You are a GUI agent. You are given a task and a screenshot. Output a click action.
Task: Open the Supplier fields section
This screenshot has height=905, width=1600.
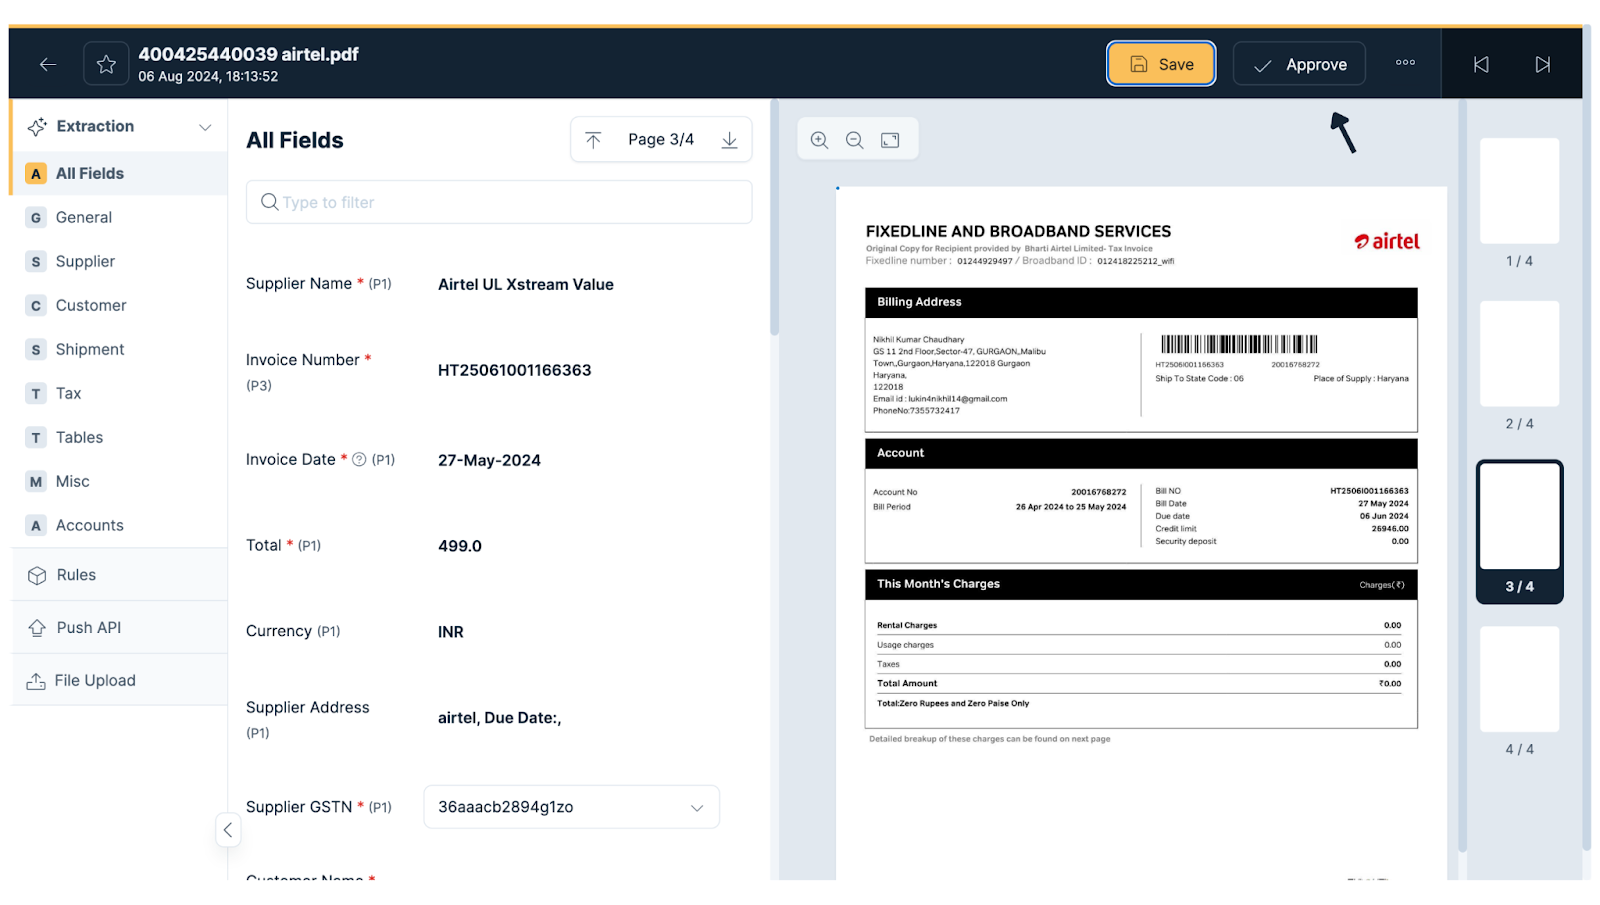pyautogui.click(x=119, y=261)
